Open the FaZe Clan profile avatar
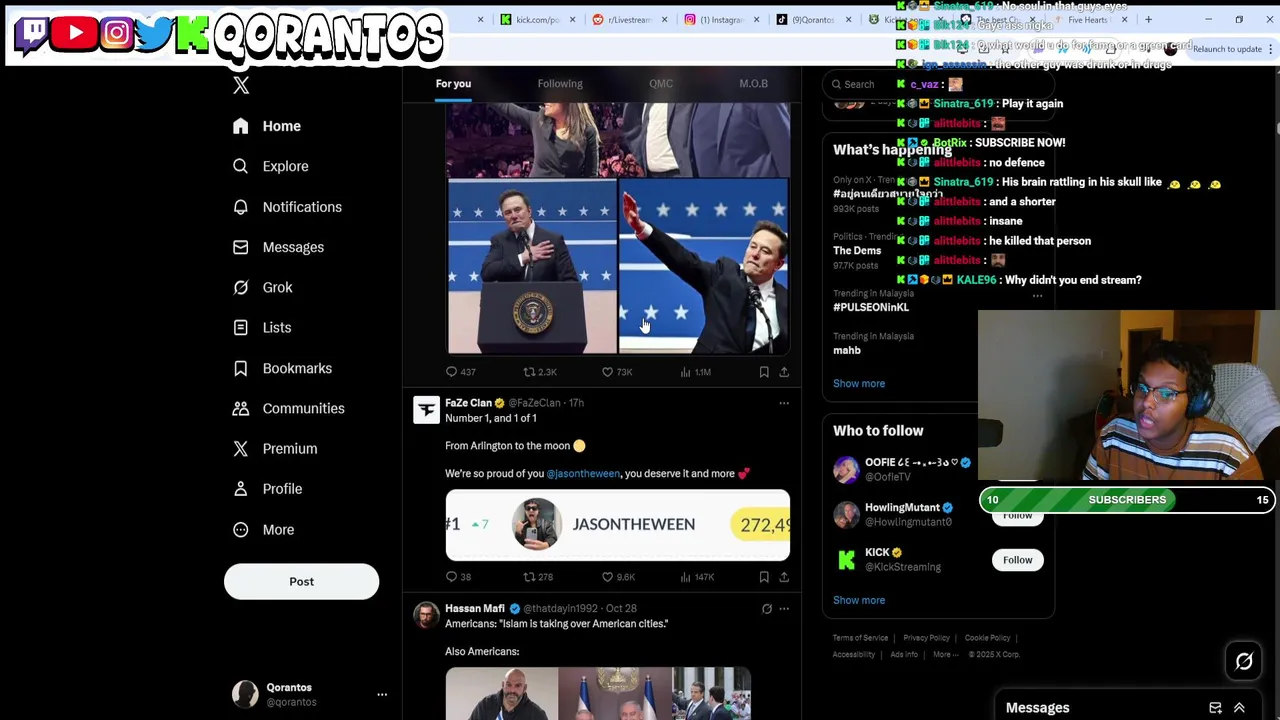The width and height of the screenshot is (1280, 720). point(427,410)
